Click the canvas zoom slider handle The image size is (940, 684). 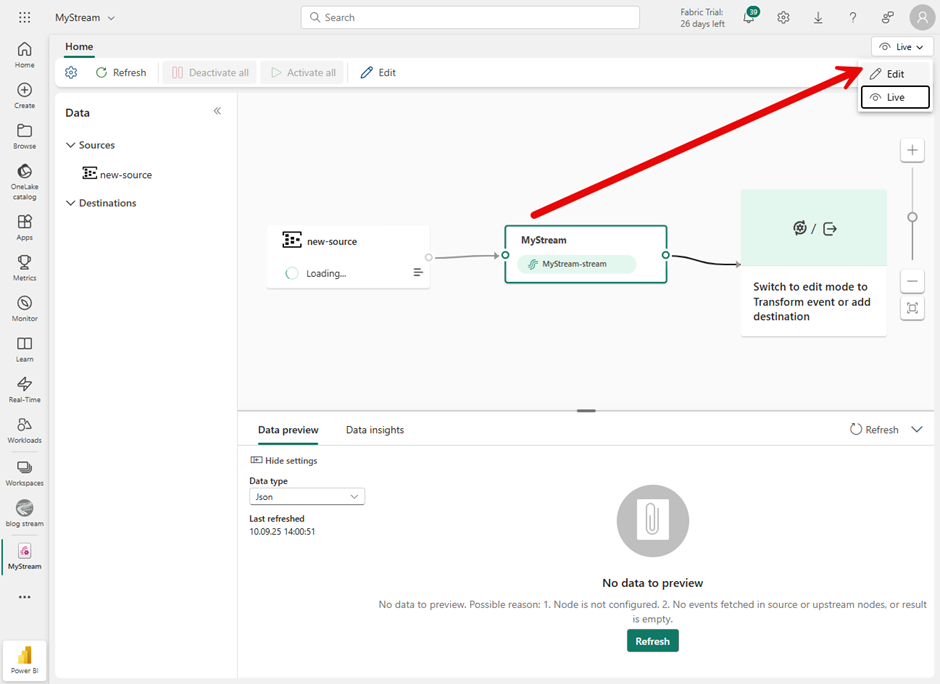point(912,217)
